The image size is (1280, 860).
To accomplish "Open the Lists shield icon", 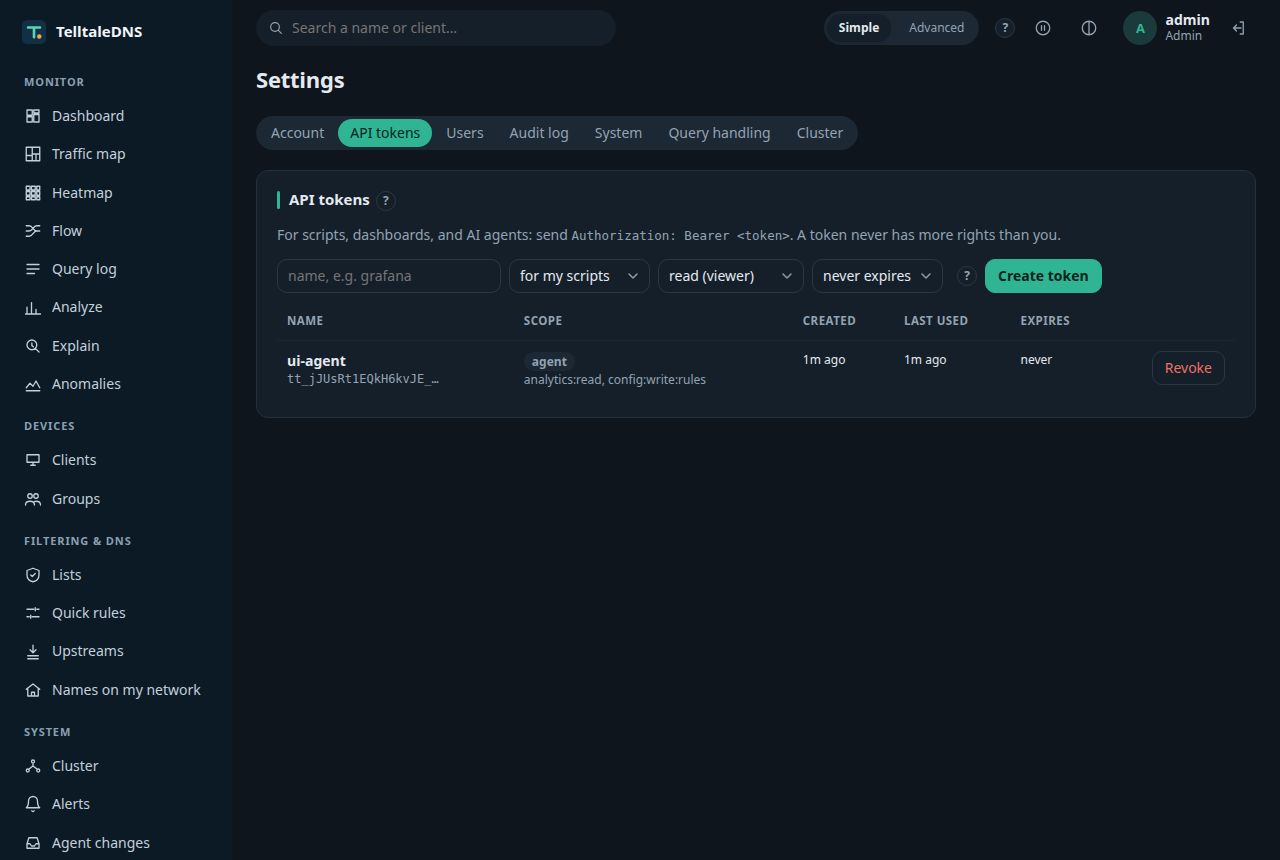I will coord(33,575).
